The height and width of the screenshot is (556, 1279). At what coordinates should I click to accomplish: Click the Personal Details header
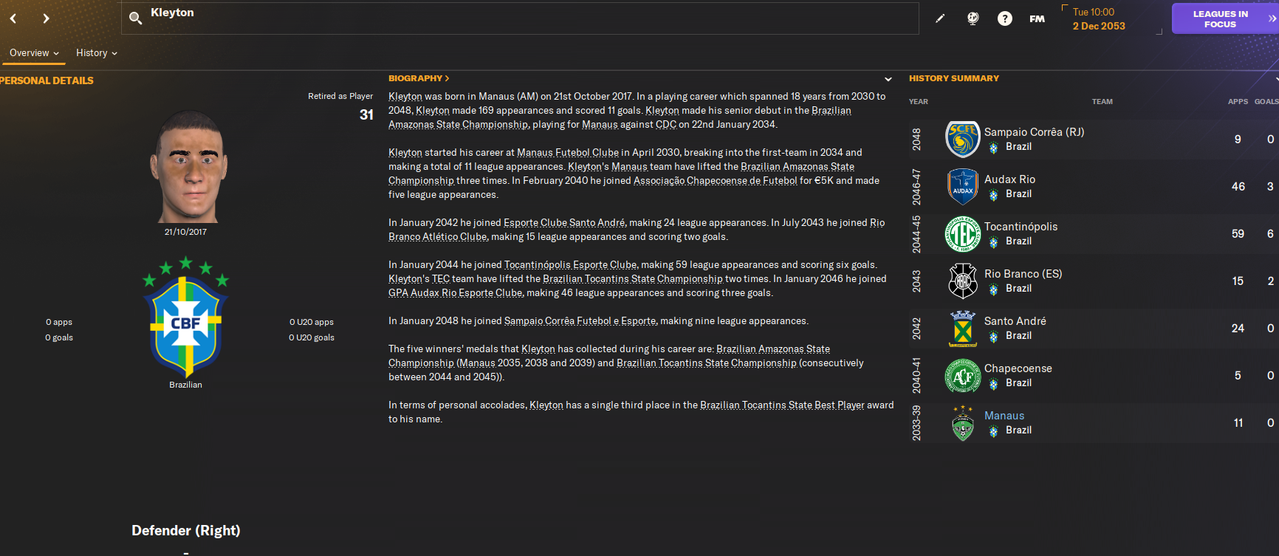point(47,81)
